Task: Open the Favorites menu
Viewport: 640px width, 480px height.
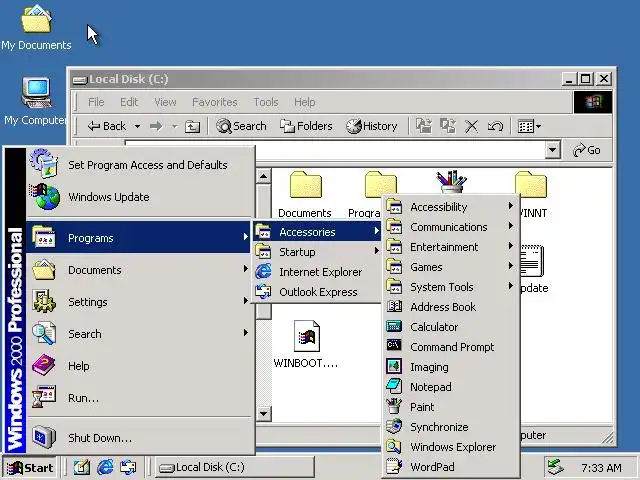Action: point(215,102)
